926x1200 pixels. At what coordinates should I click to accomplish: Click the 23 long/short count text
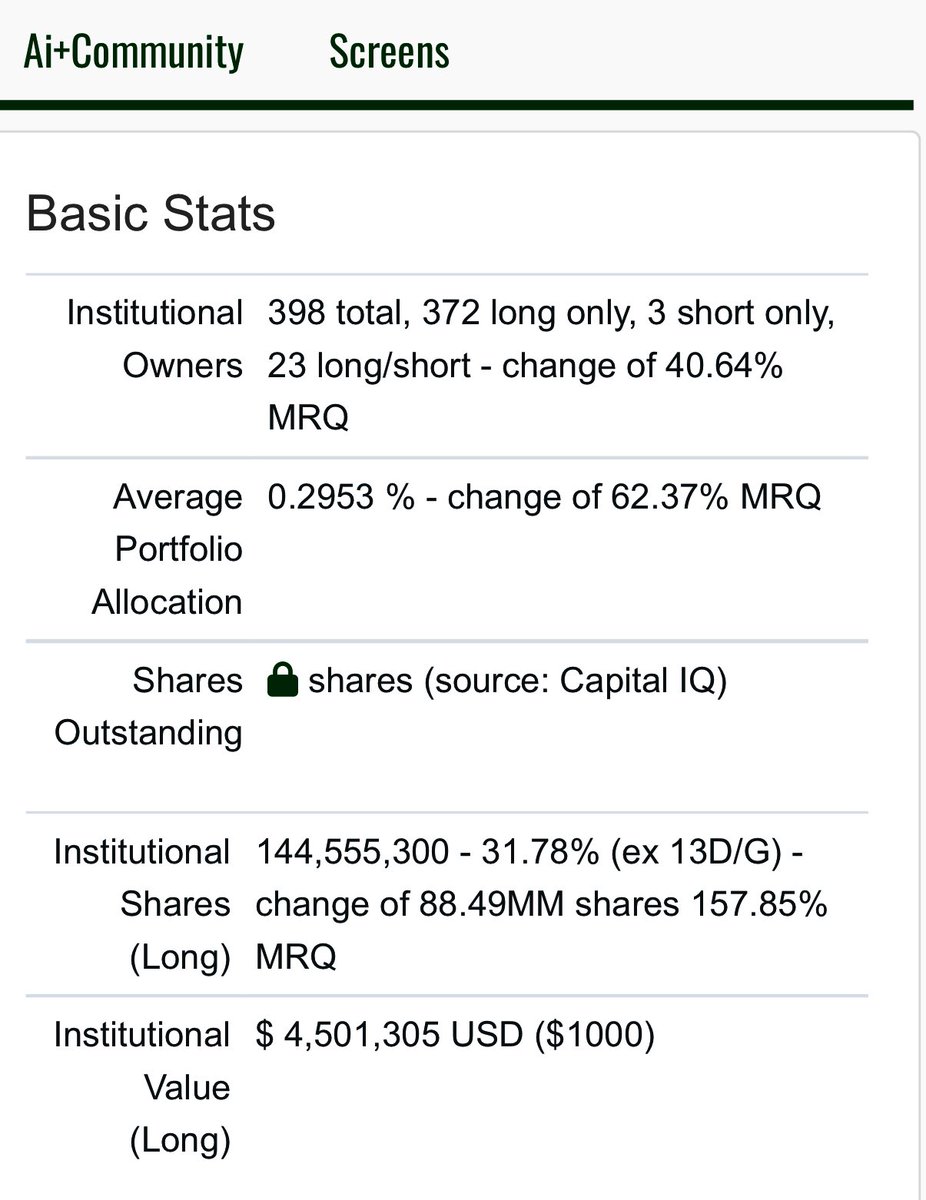369,366
